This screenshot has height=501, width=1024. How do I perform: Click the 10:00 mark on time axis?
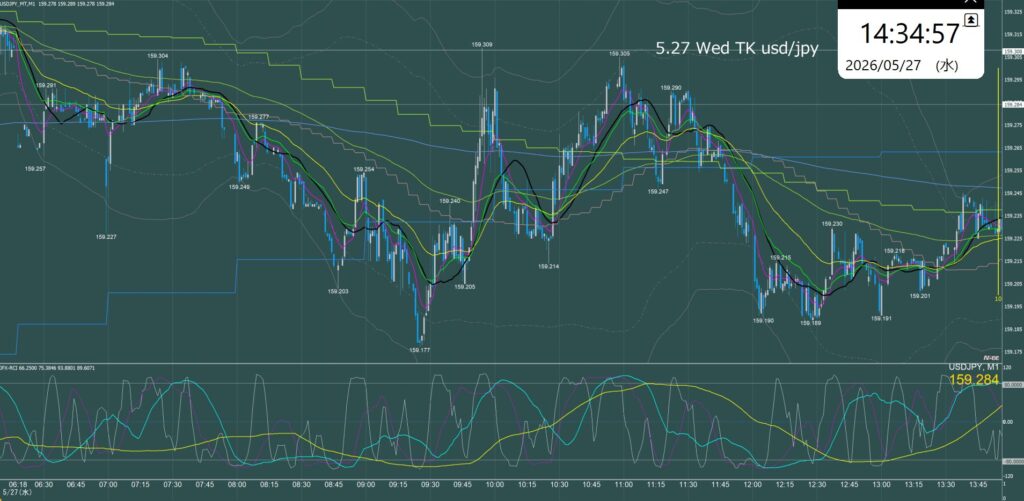pos(495,485)
